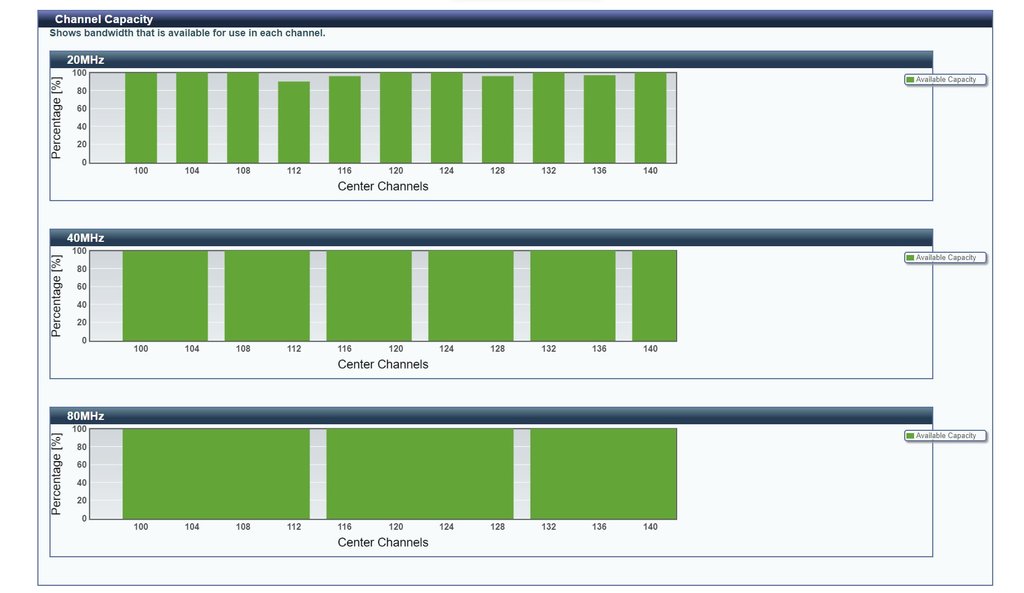Click Center Channels label under 20MHz chart
The height and width of the screenshot is (593, 1024).
(x=383, y=186)
